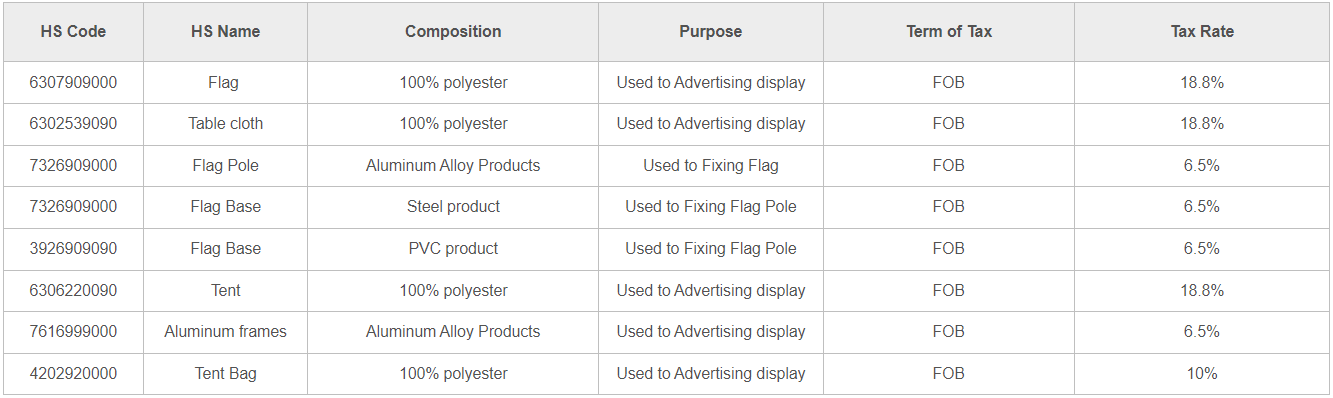Select the Aluminum frames name cell
Image resolution: width=1333 pixels, height=398 pixels.
tap(225, 332)
